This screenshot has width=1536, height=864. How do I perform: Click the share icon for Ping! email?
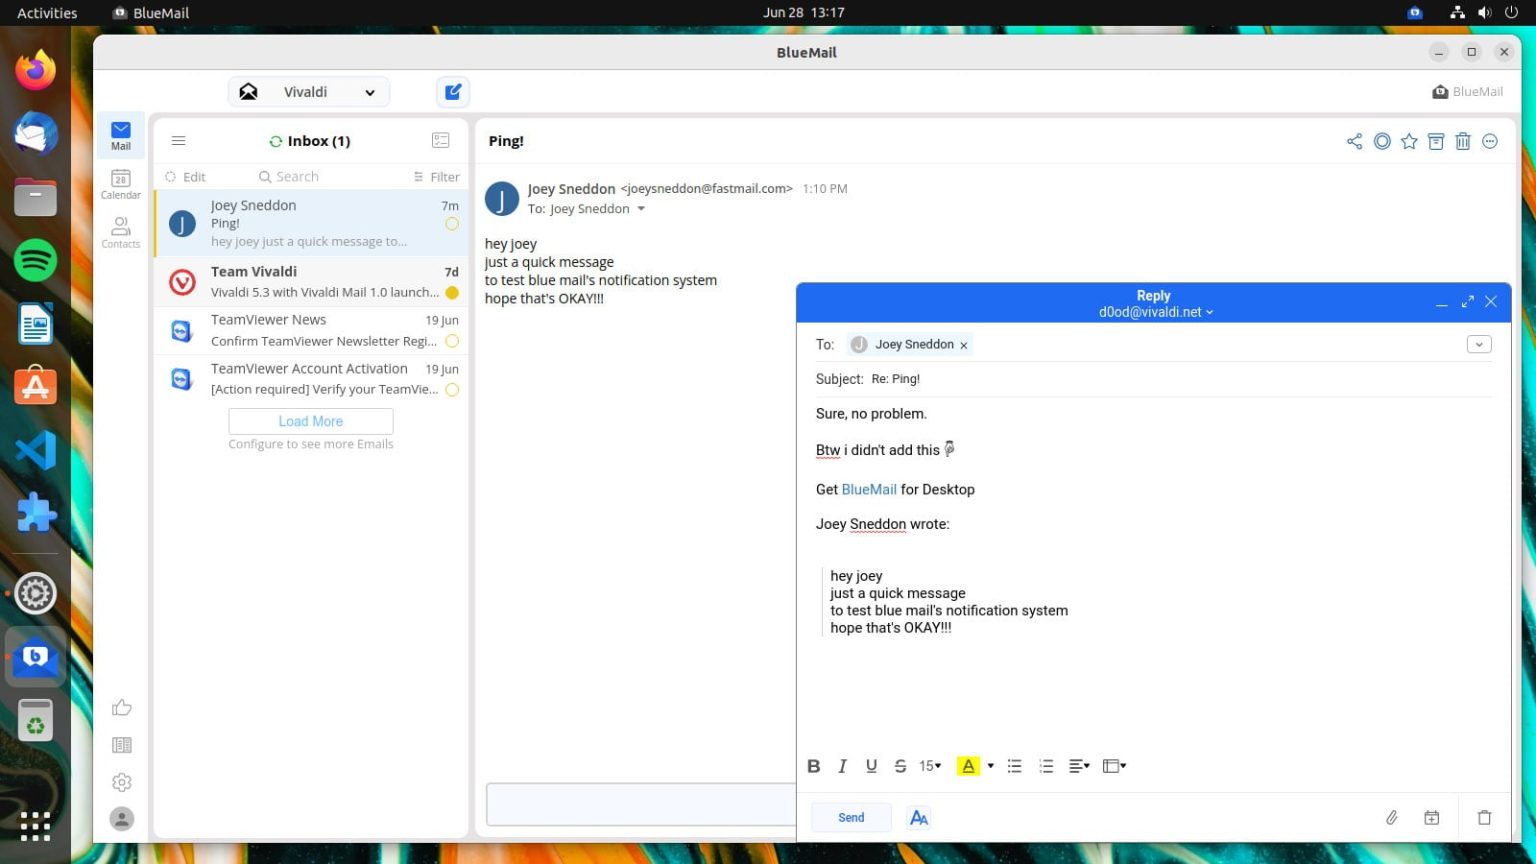click(1354, 141)
